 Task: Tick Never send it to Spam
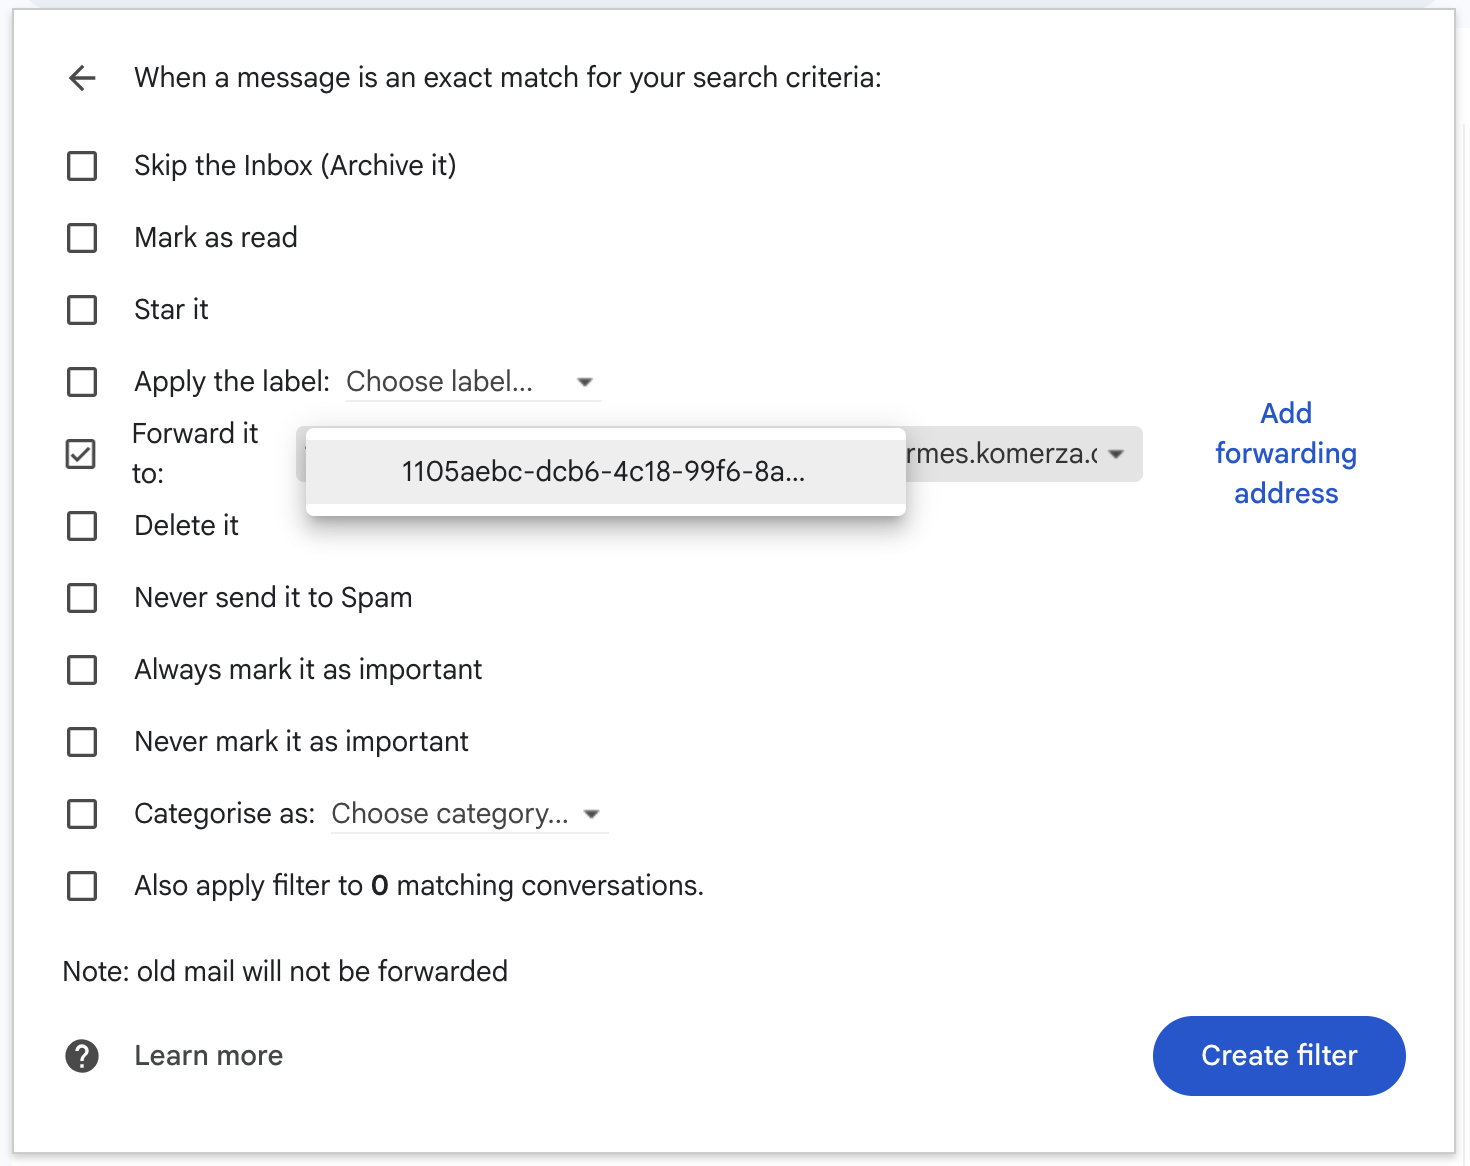click(x=82, y=598)
